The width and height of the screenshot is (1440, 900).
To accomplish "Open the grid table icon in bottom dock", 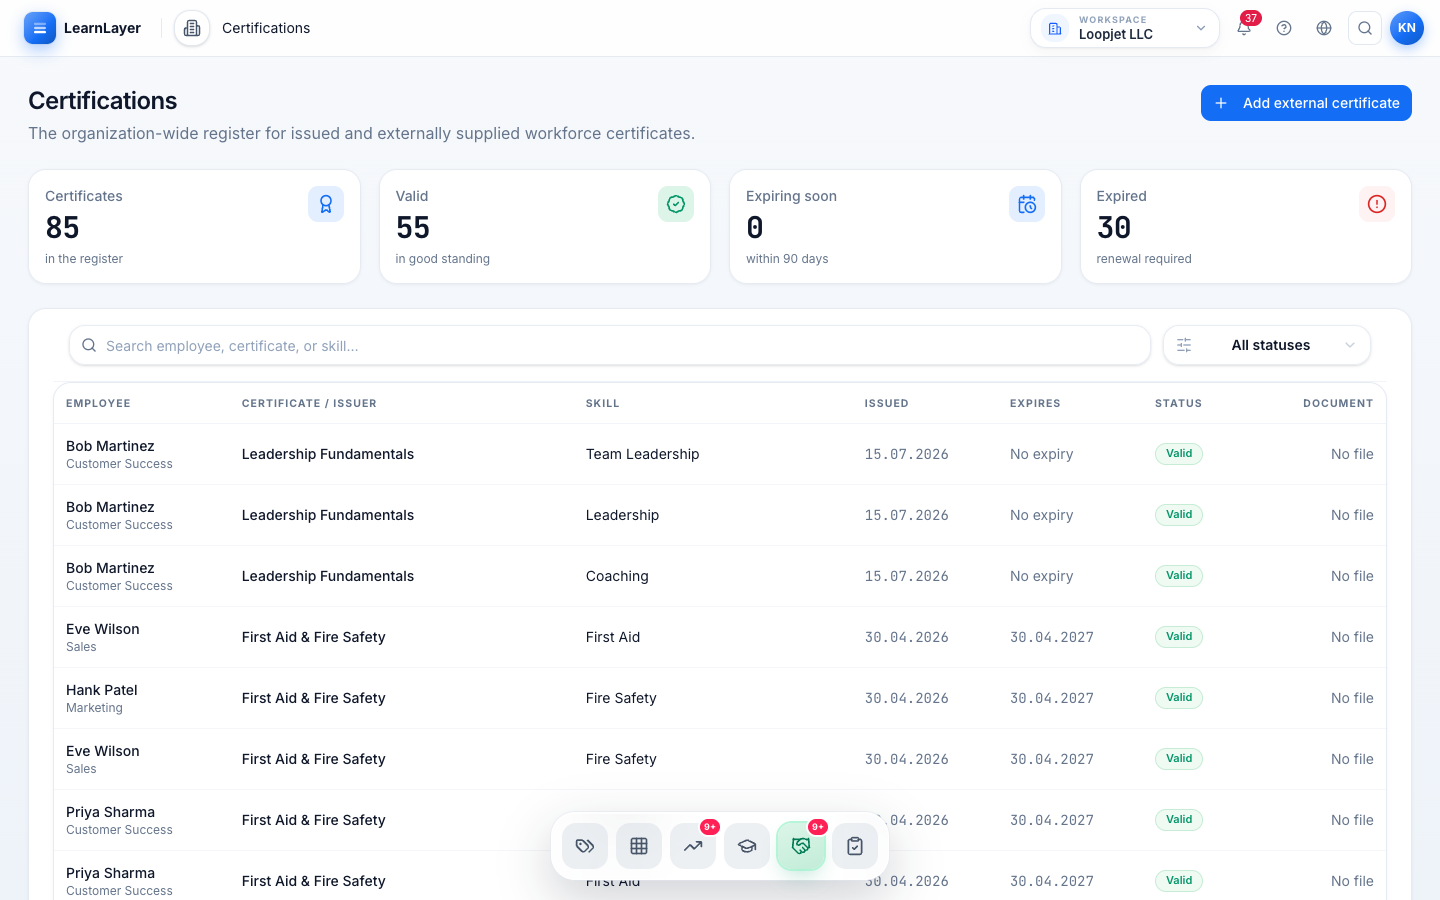I will pos(639,846).
